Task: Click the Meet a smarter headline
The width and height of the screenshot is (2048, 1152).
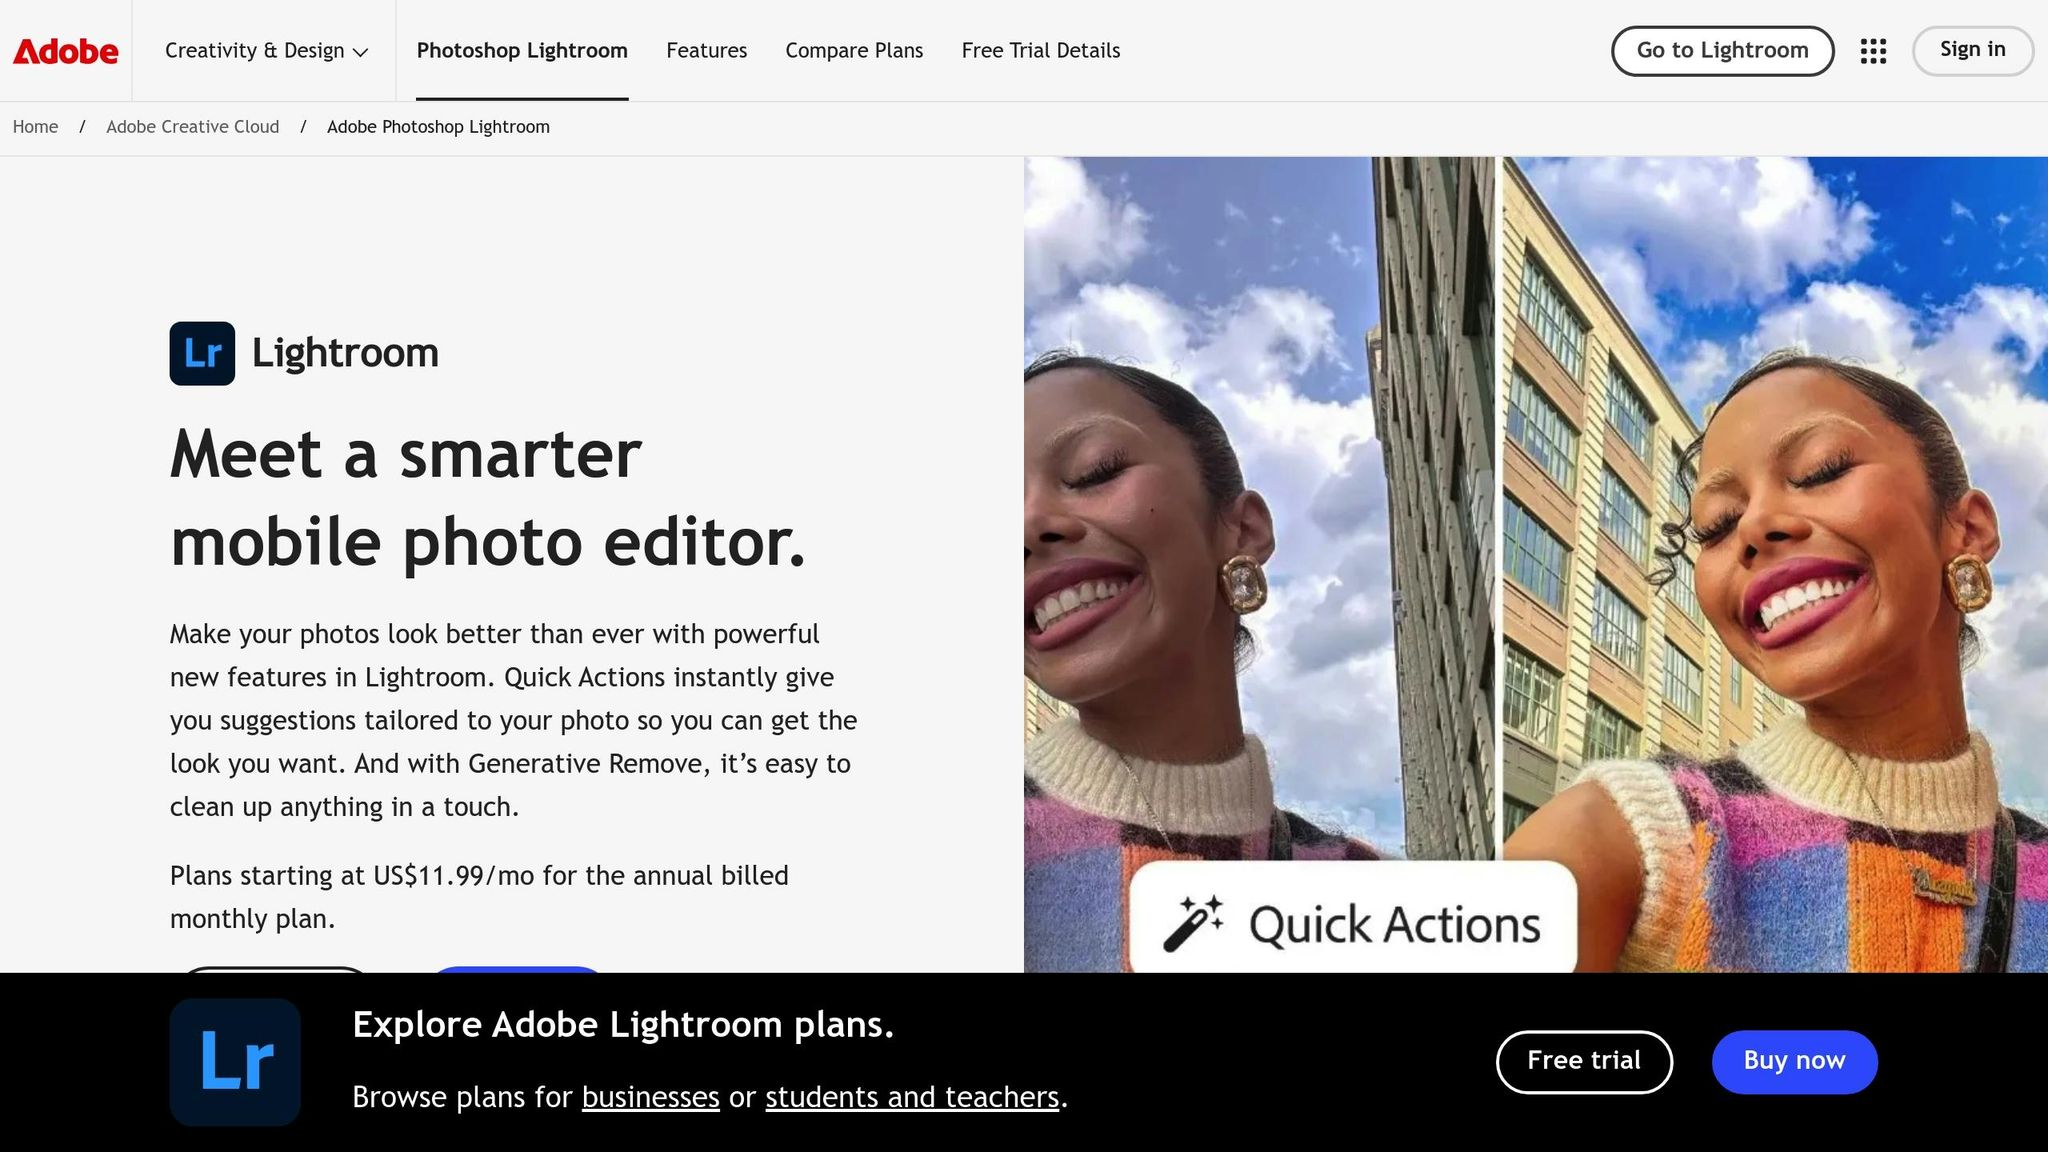Action: [x=488, y=497]
